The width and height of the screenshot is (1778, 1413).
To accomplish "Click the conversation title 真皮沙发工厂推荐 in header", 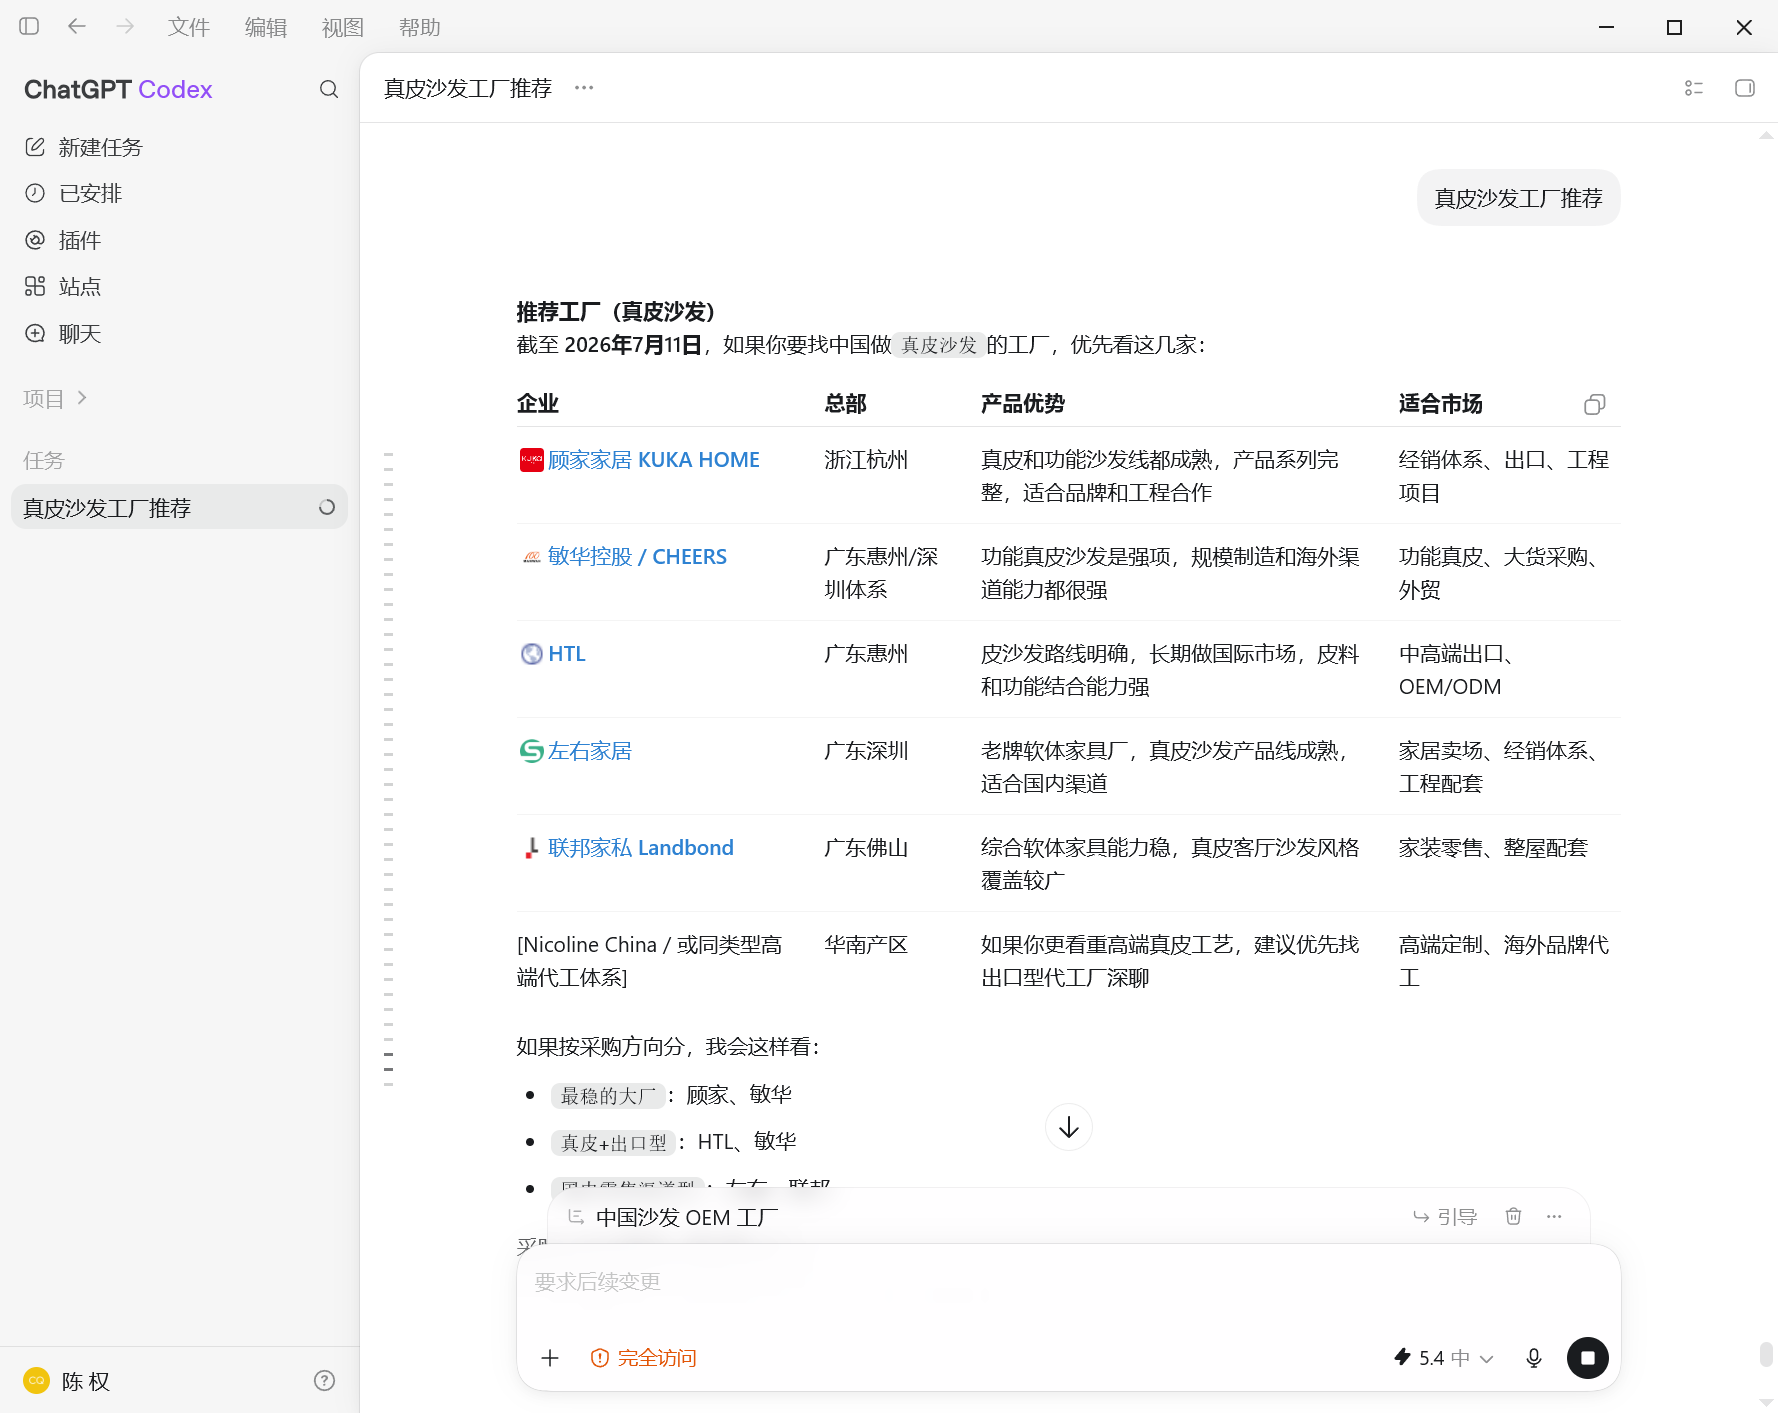I will pyautogui.click(x=468, y=88).
